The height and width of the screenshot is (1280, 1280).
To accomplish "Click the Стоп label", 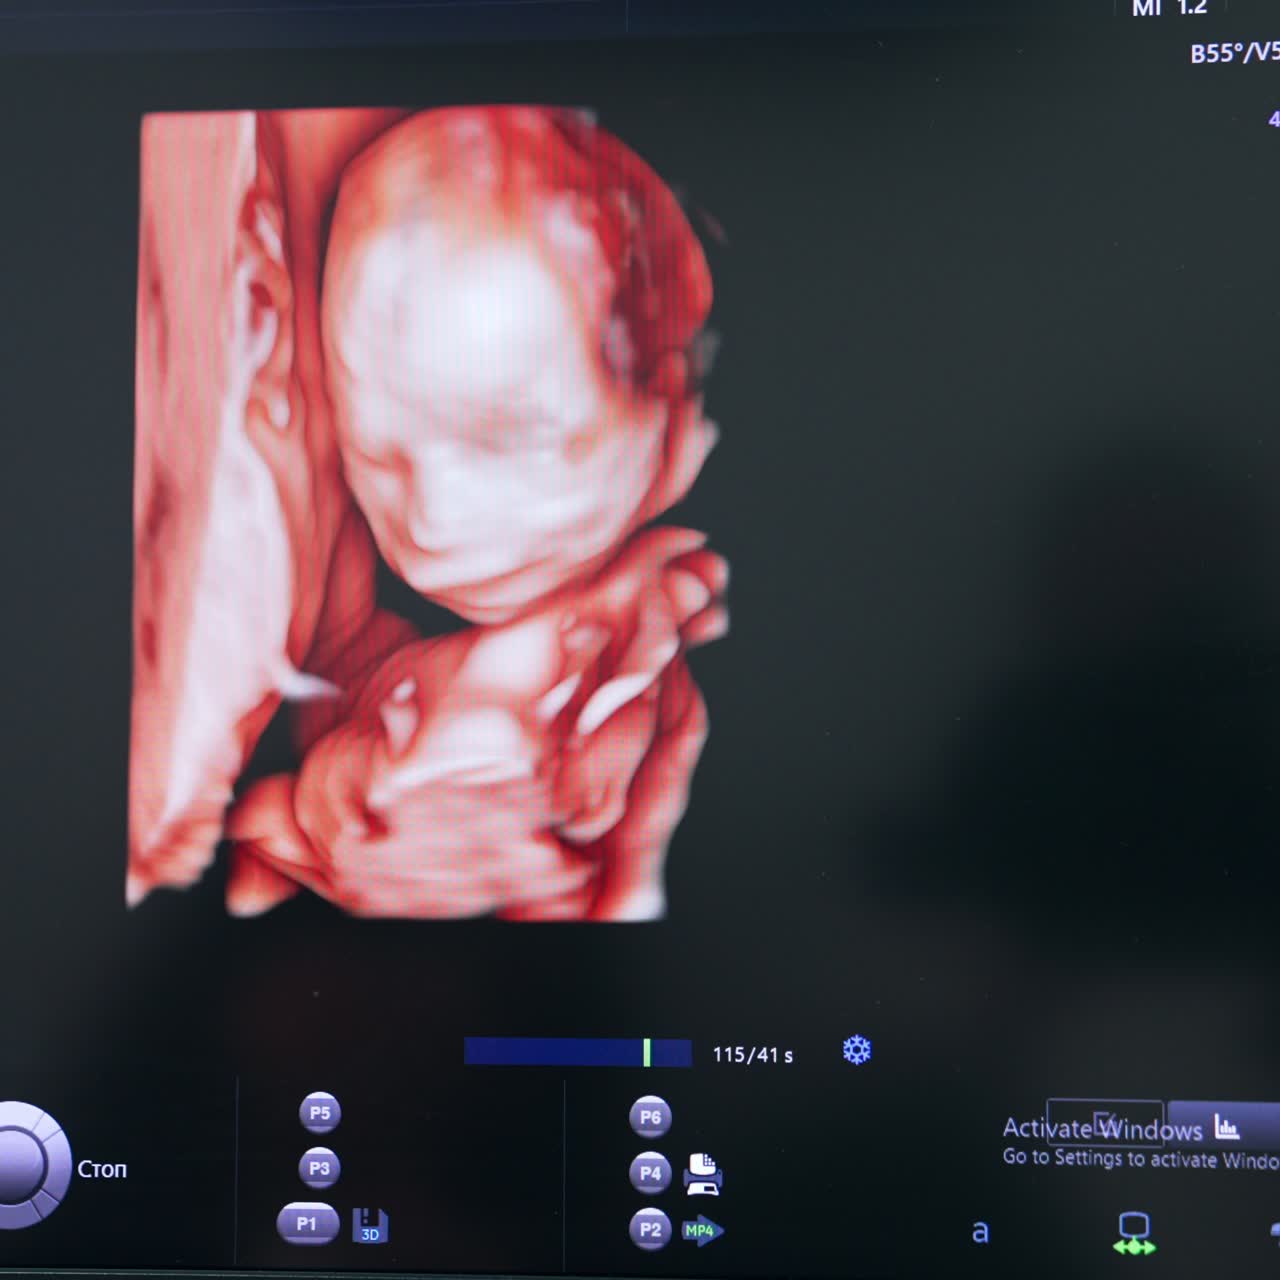I will pyautogui.click(x=102, y=1169).
